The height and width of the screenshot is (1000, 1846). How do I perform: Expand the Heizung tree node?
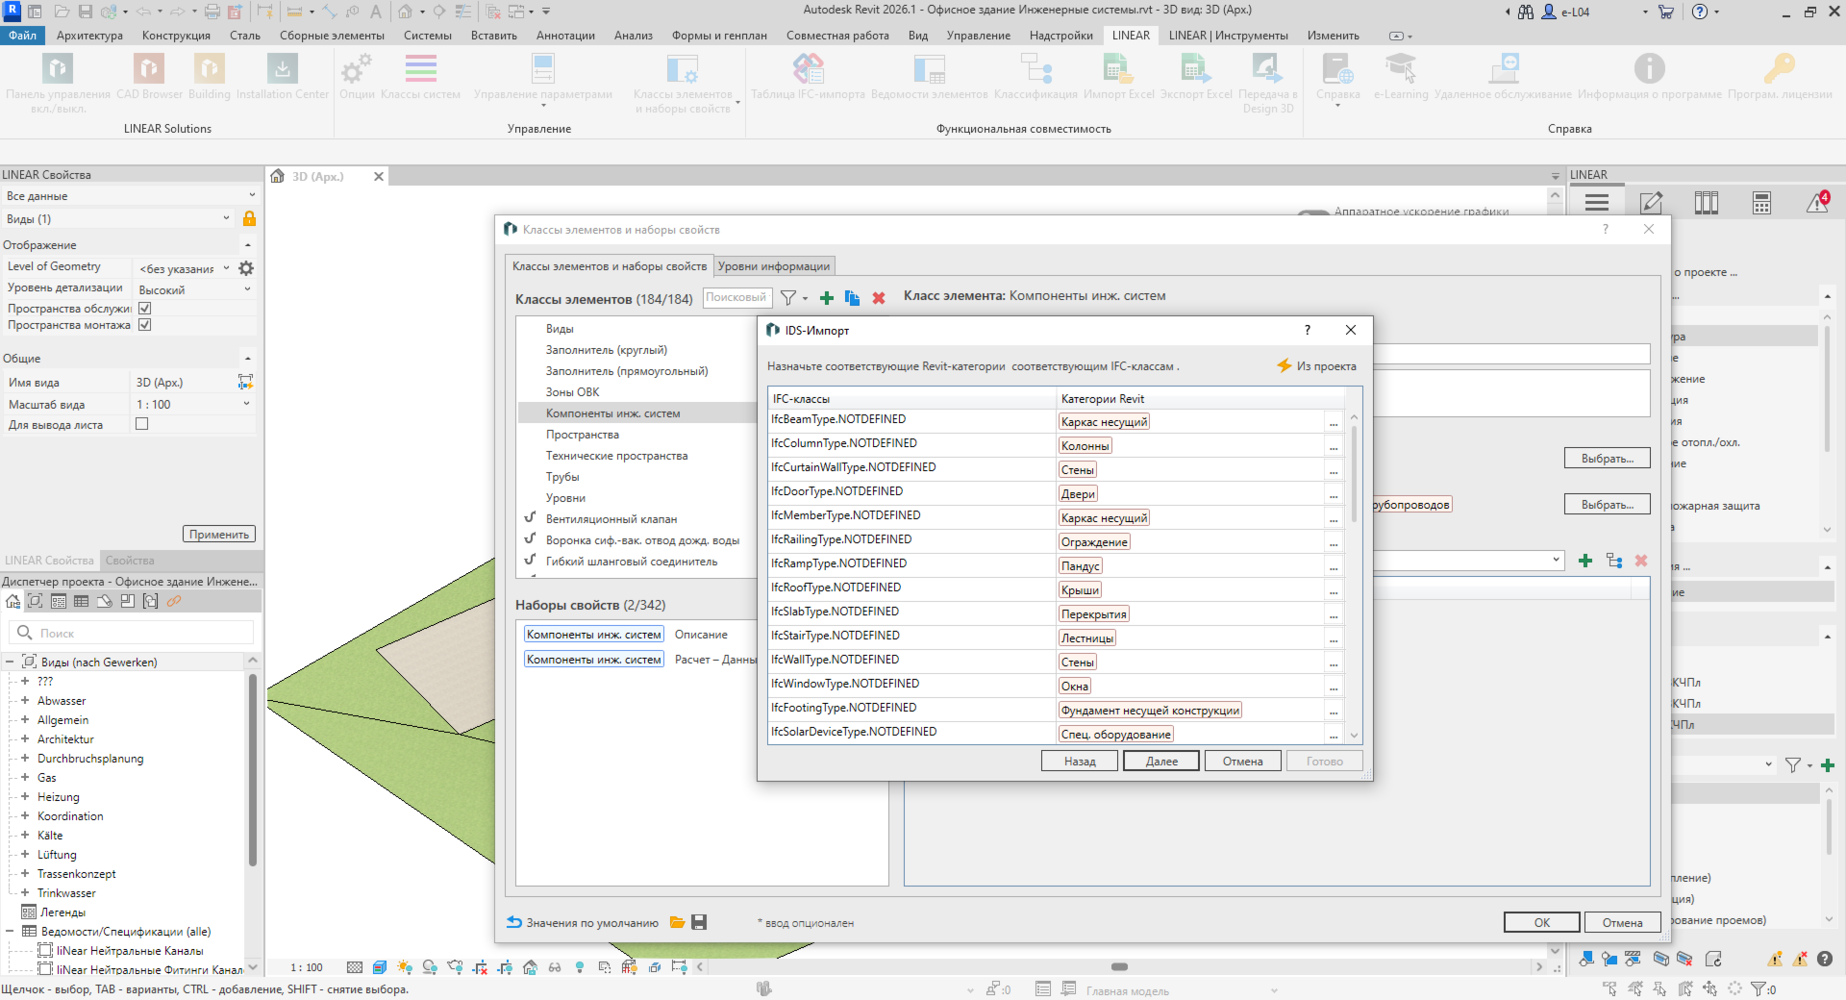[25, 797]
